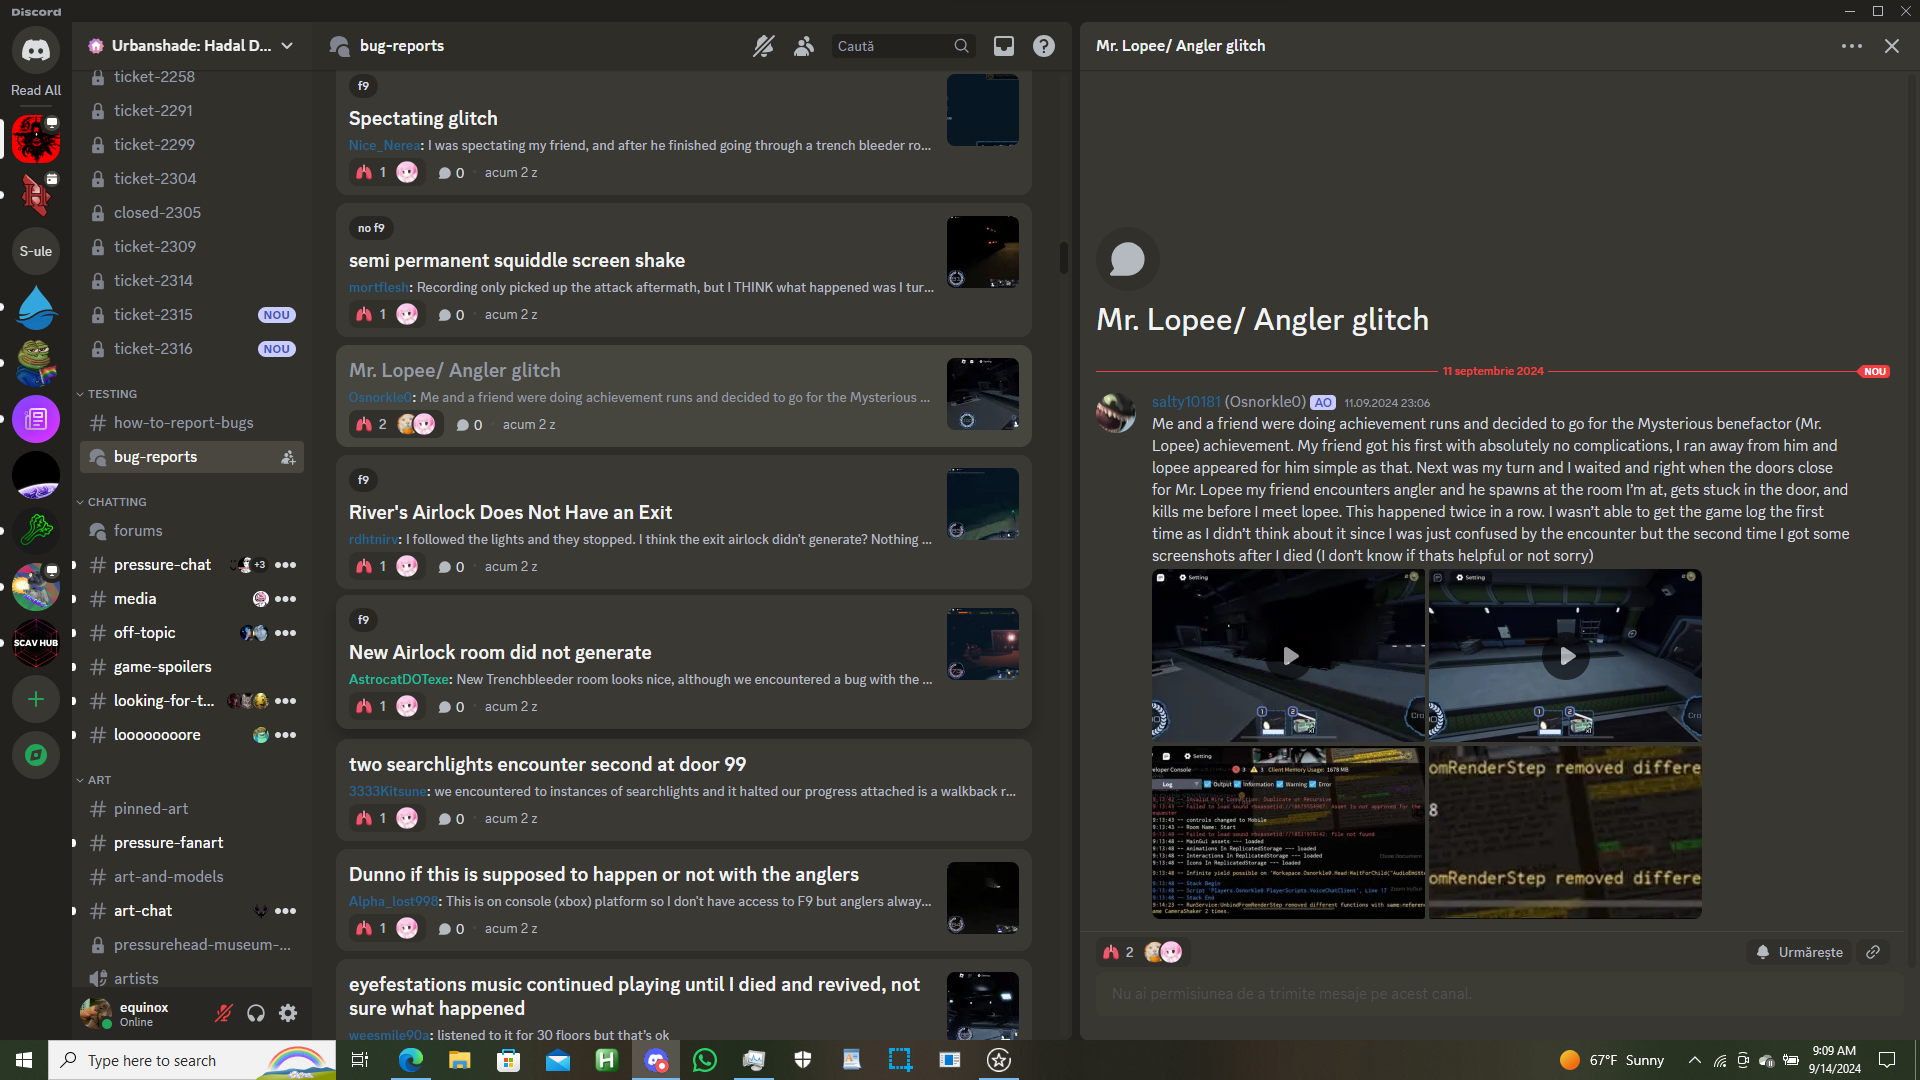The height and width of the screenshot is (1080, 1920).
Task: Open the Help question mark icon
Action: point(1043,46)
